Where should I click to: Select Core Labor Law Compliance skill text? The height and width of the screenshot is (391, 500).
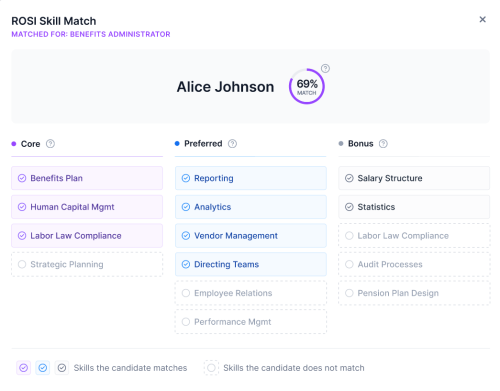76,236
